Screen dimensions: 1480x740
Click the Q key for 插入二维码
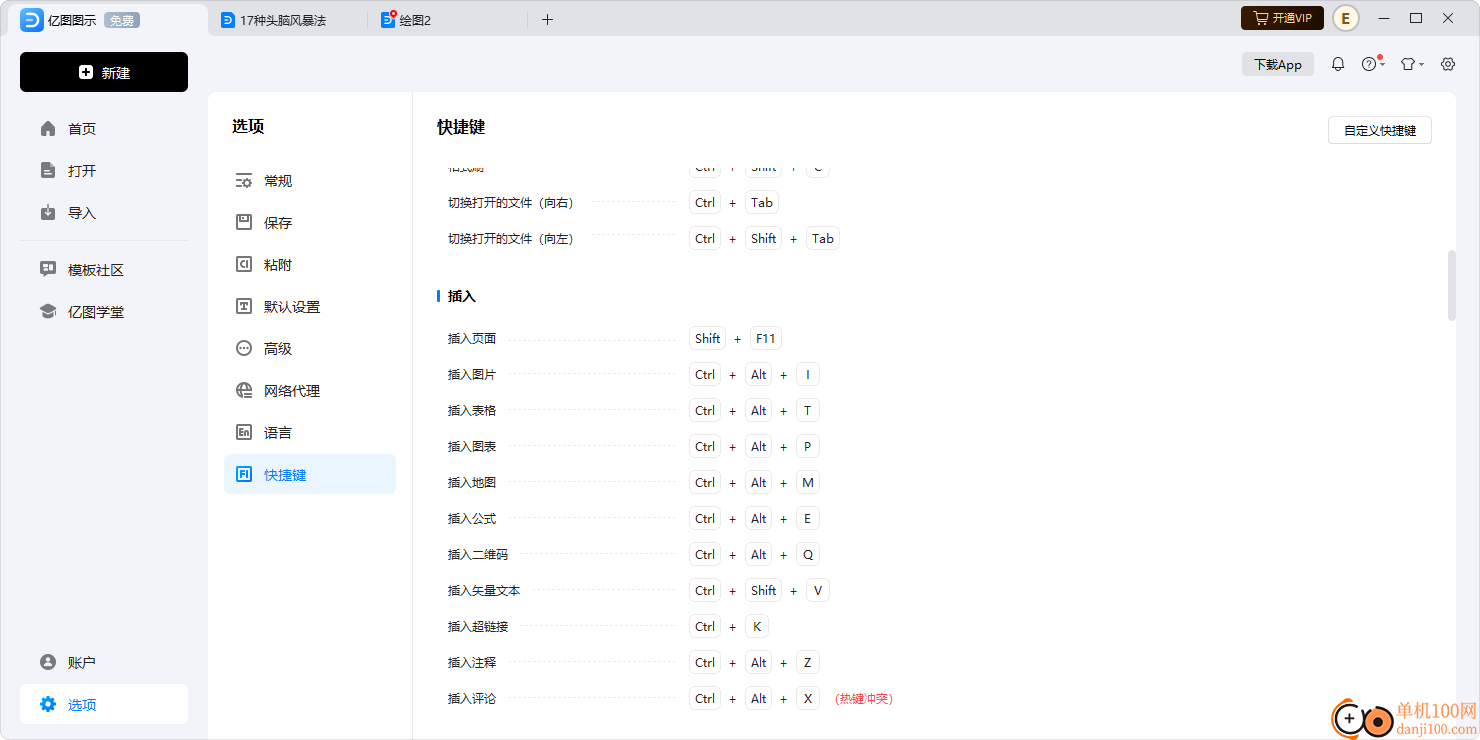(x=808, y=555)
